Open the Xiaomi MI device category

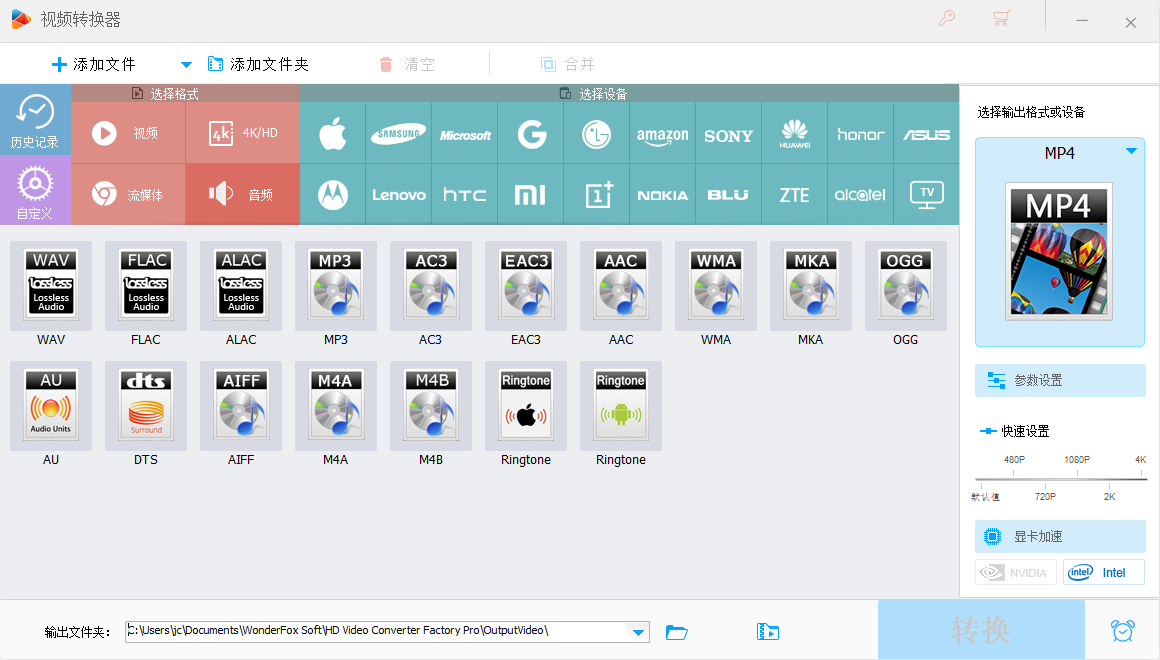tap(531, 195)
